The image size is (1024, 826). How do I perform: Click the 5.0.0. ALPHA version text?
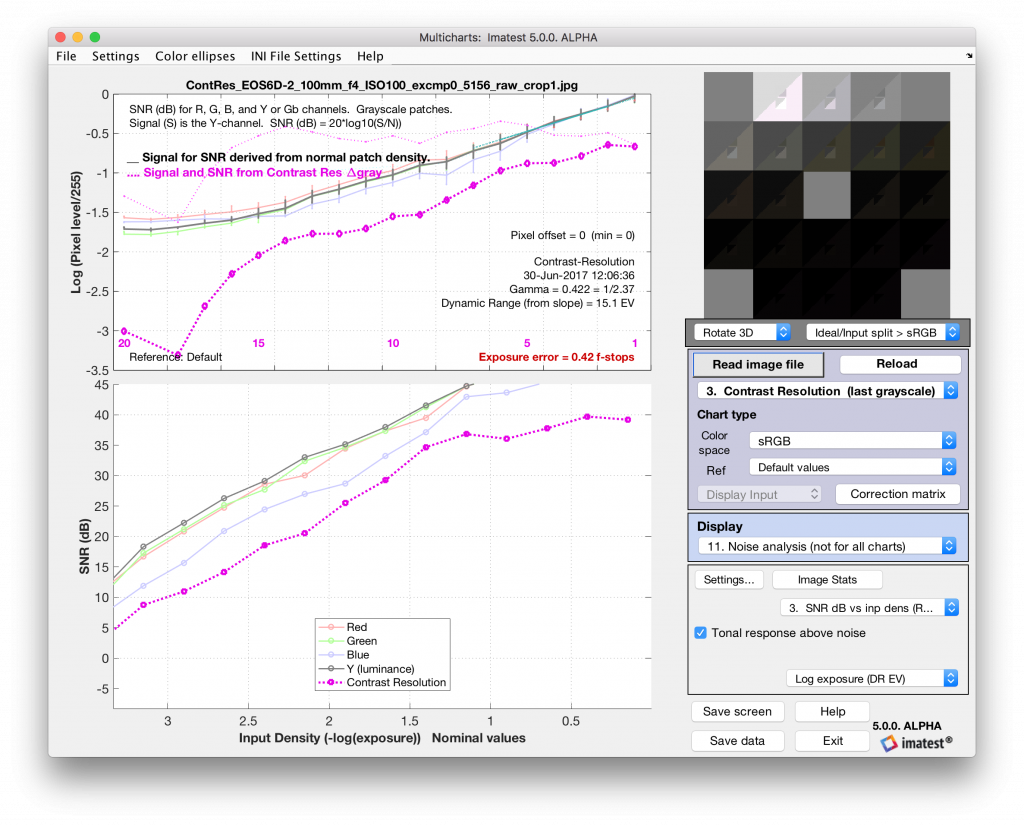[x=906, y=726]
